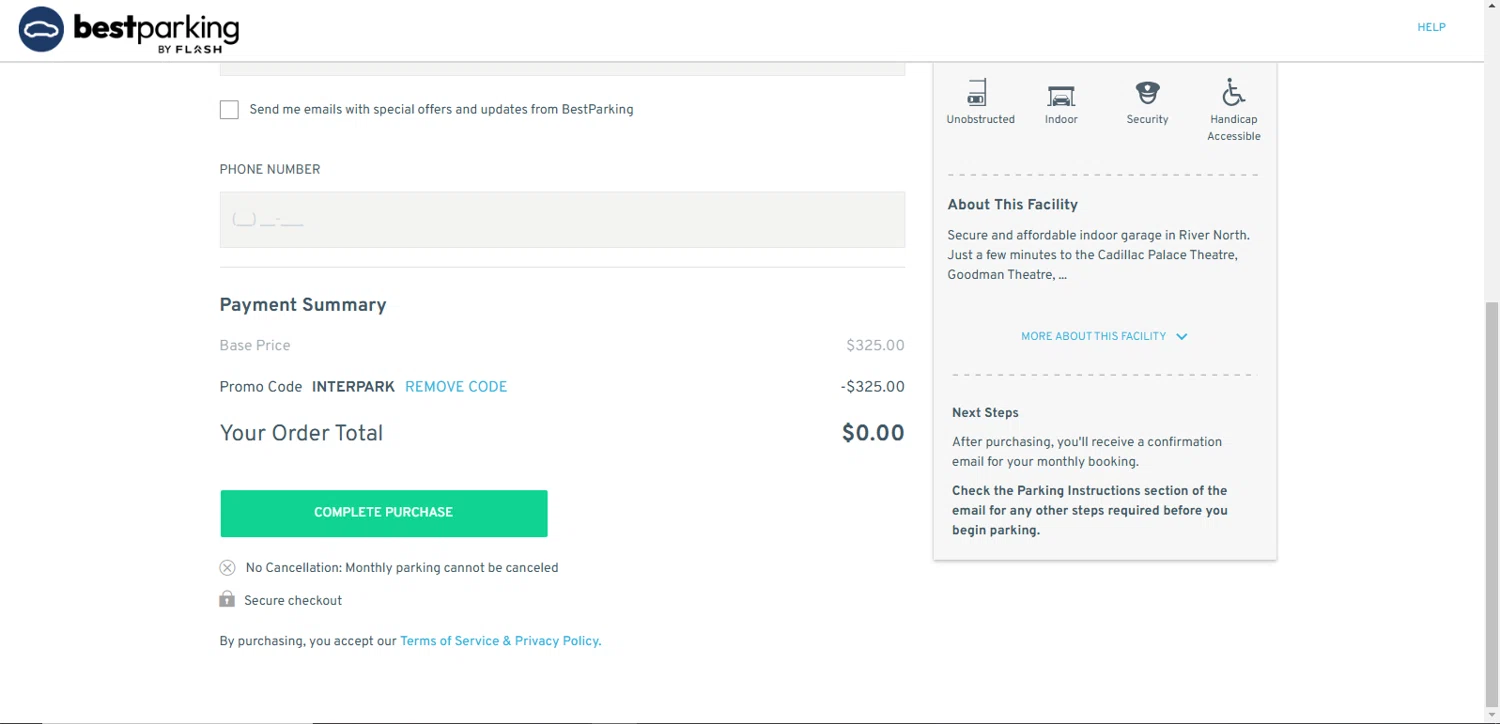Expand More About This Facility
The image size is (1500, 724).
coord(1104,336)
